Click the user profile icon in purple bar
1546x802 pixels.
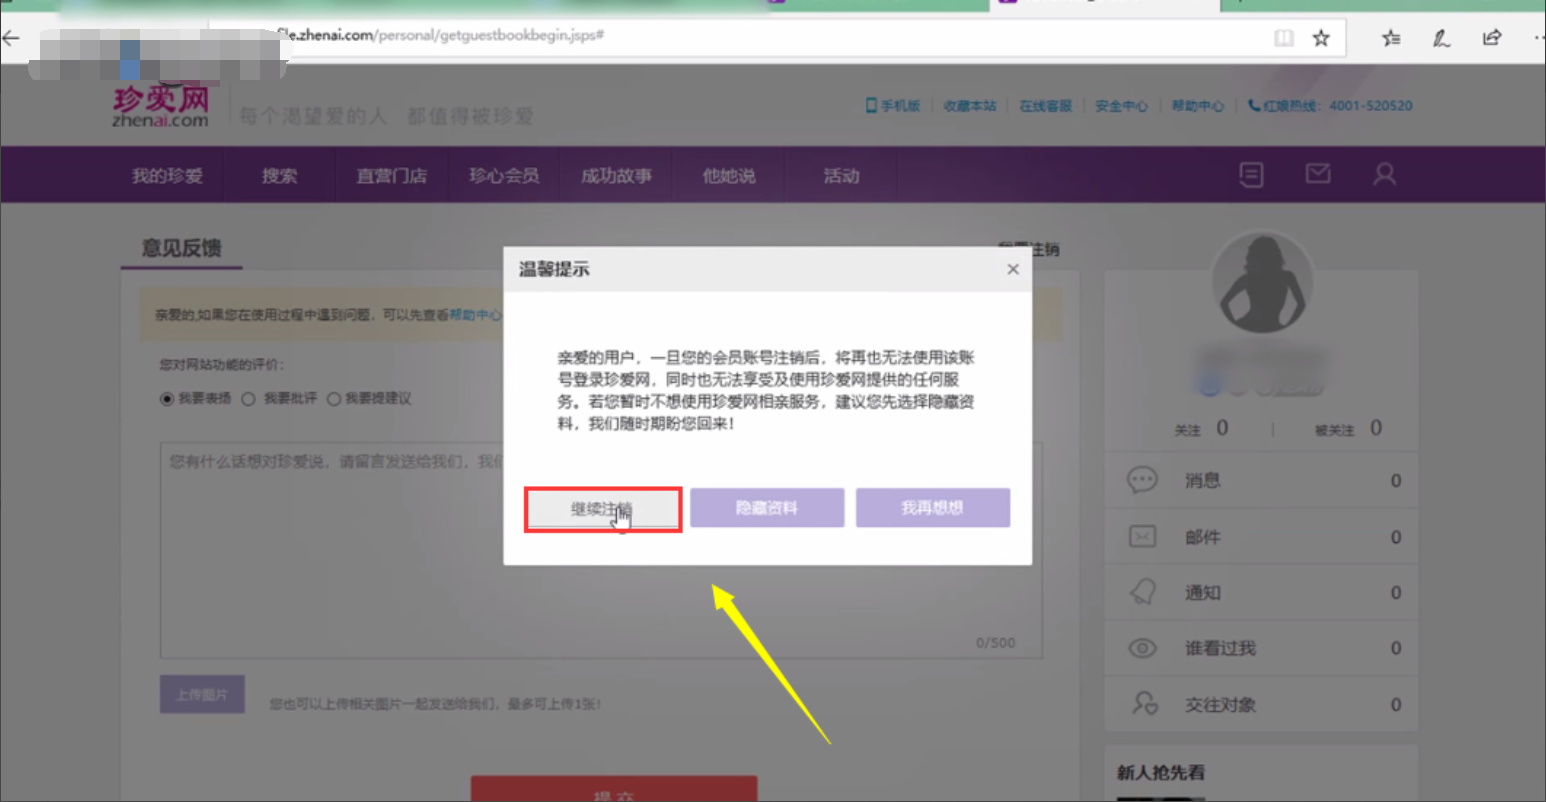point(1384,174)
